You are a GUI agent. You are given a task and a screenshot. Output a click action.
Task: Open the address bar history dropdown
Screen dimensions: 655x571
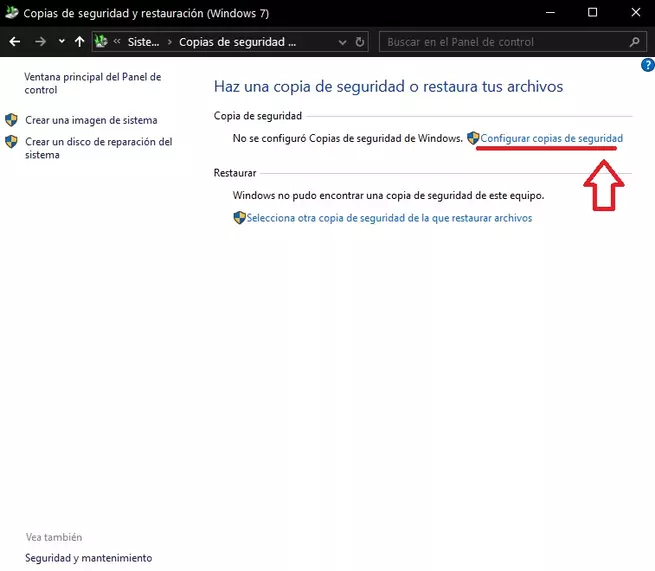pyautogui.click(x=343, y=42)
